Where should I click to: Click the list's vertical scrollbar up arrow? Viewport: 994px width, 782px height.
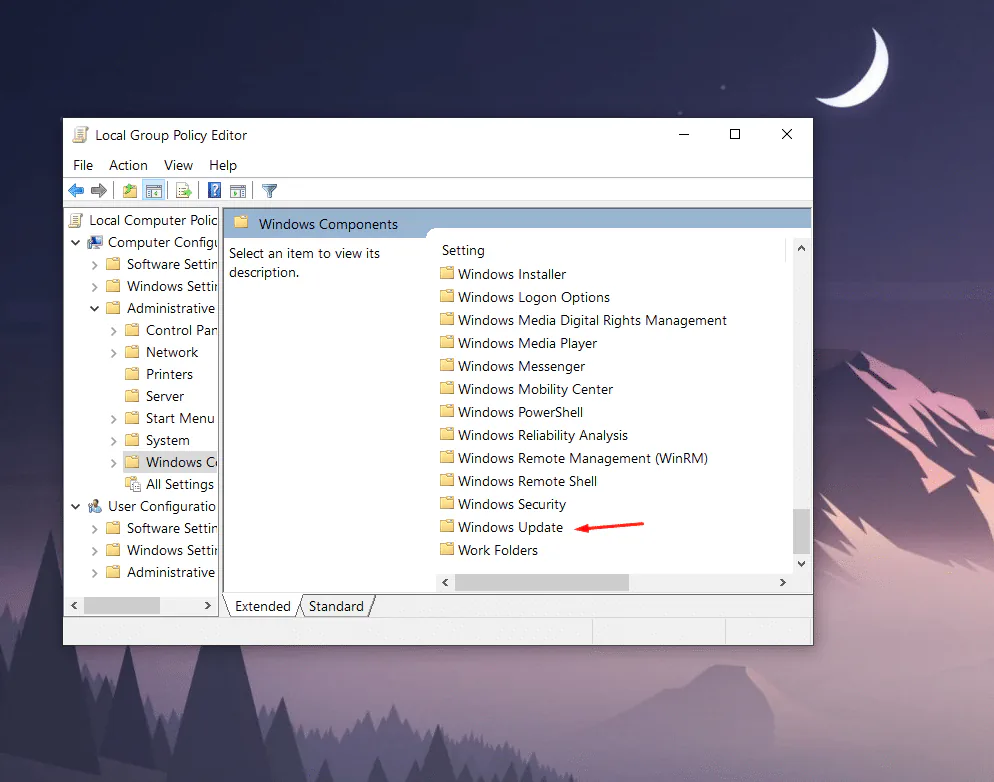tap(801, 248)
